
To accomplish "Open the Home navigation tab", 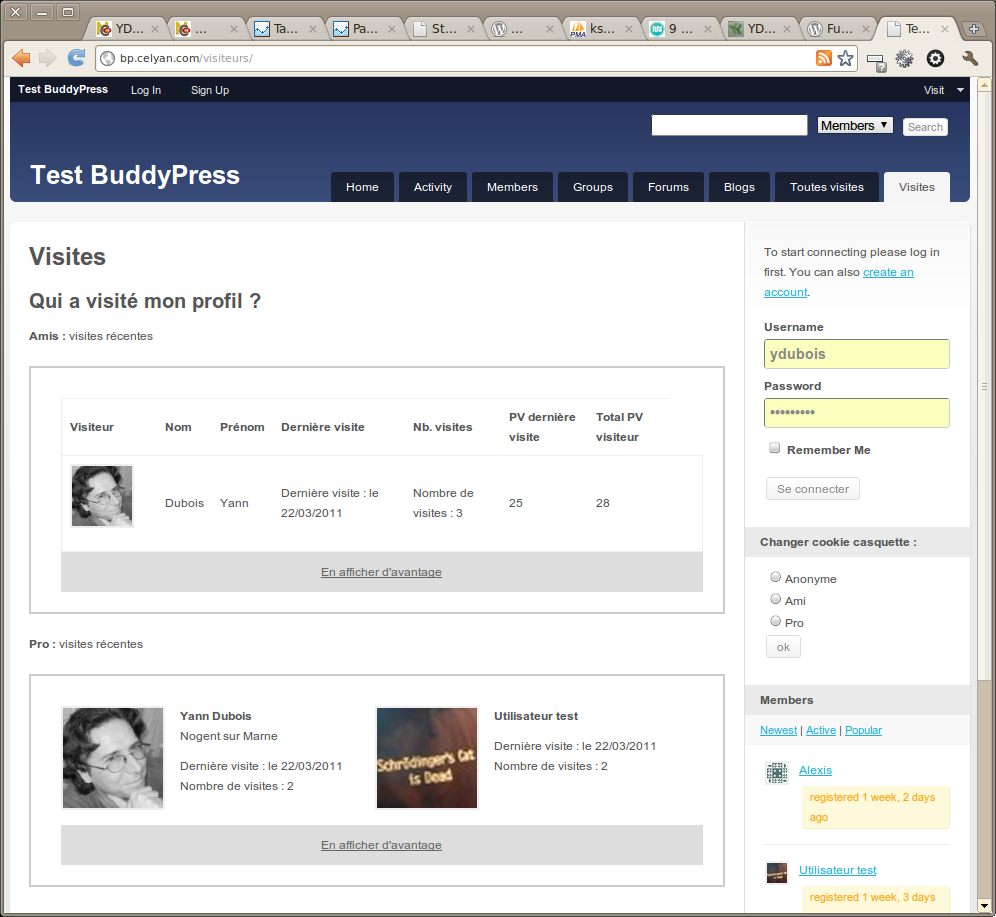I will tap(362, 187).
